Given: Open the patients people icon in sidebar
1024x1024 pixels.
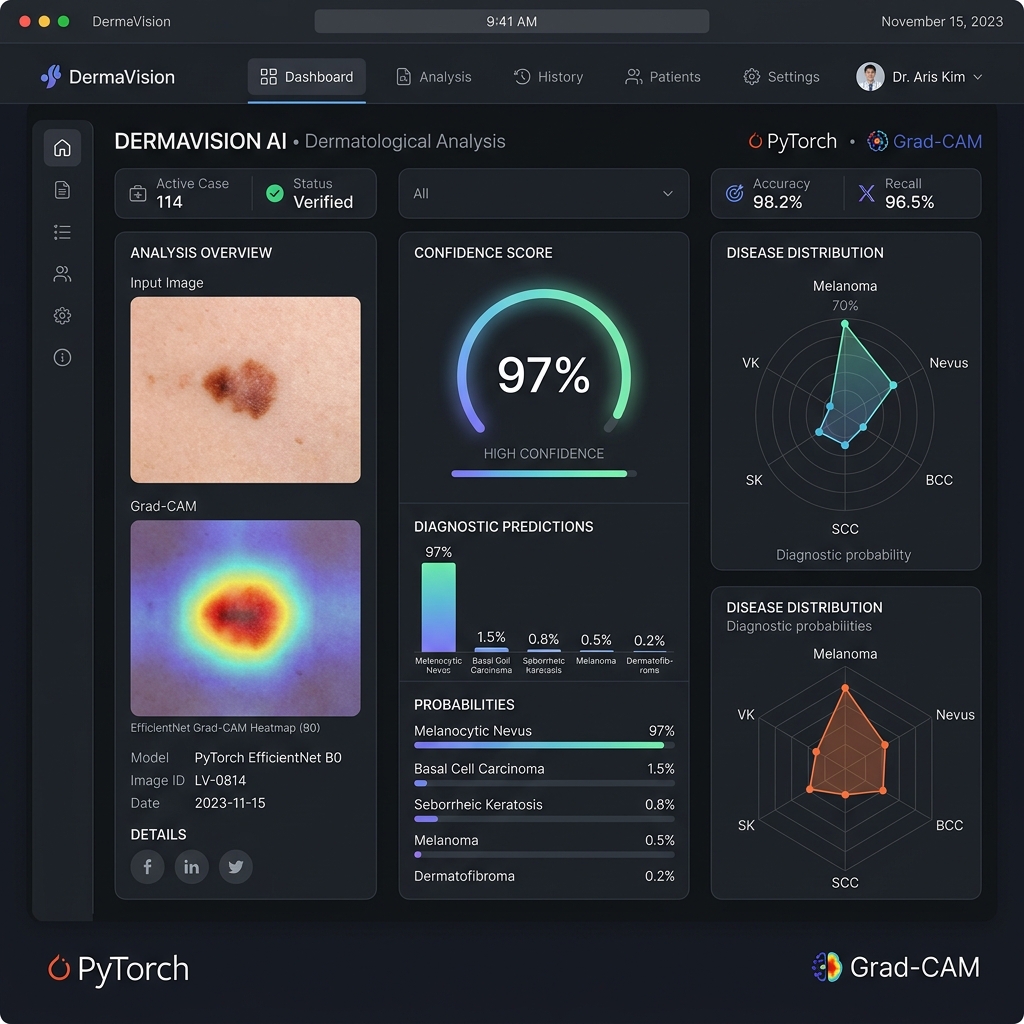Looking at the screenshot, I should point(62,274).
